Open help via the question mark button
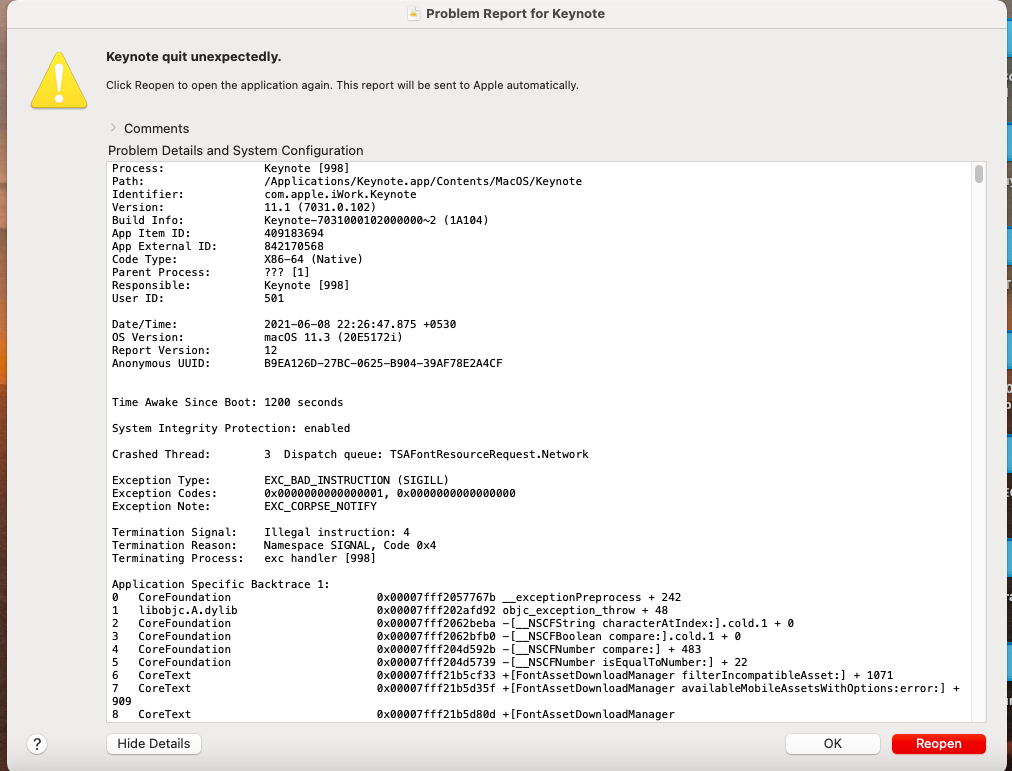Image resolution: width=1012 pixels, height=771 pixels. 37,743
